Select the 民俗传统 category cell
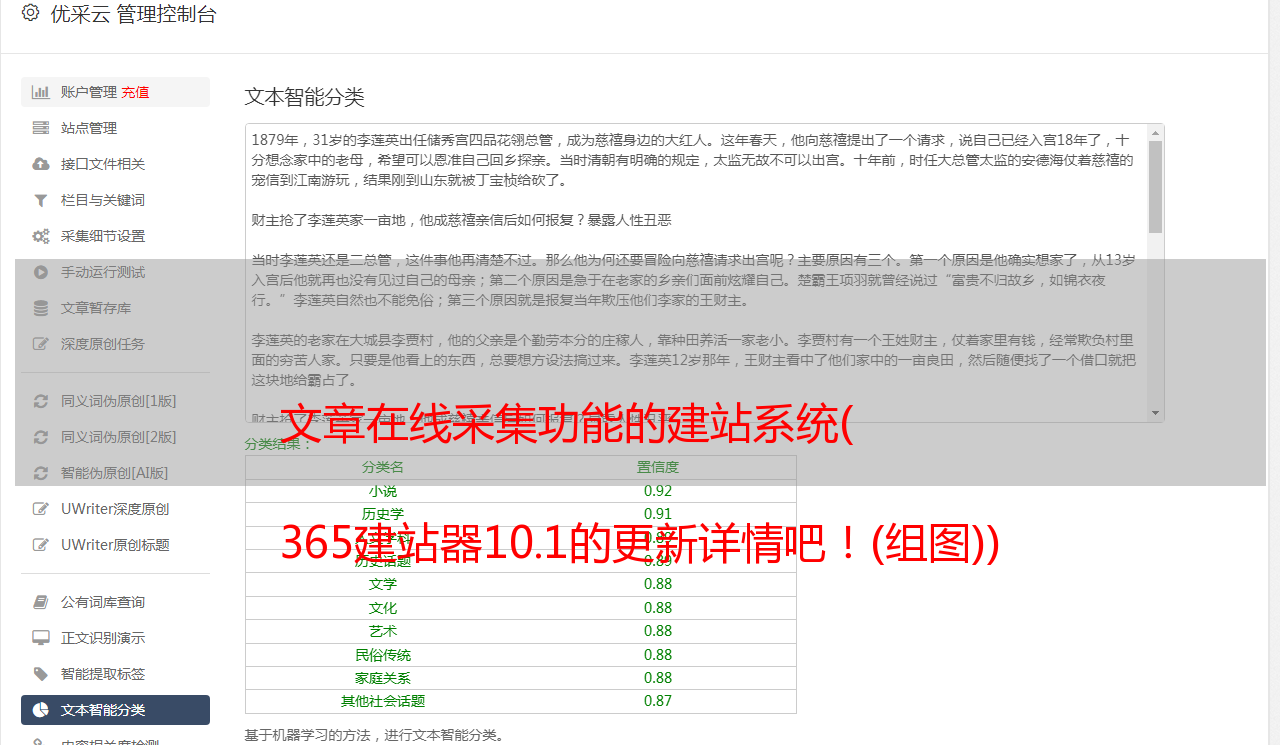1280x745 pixels. click(383, 655)
